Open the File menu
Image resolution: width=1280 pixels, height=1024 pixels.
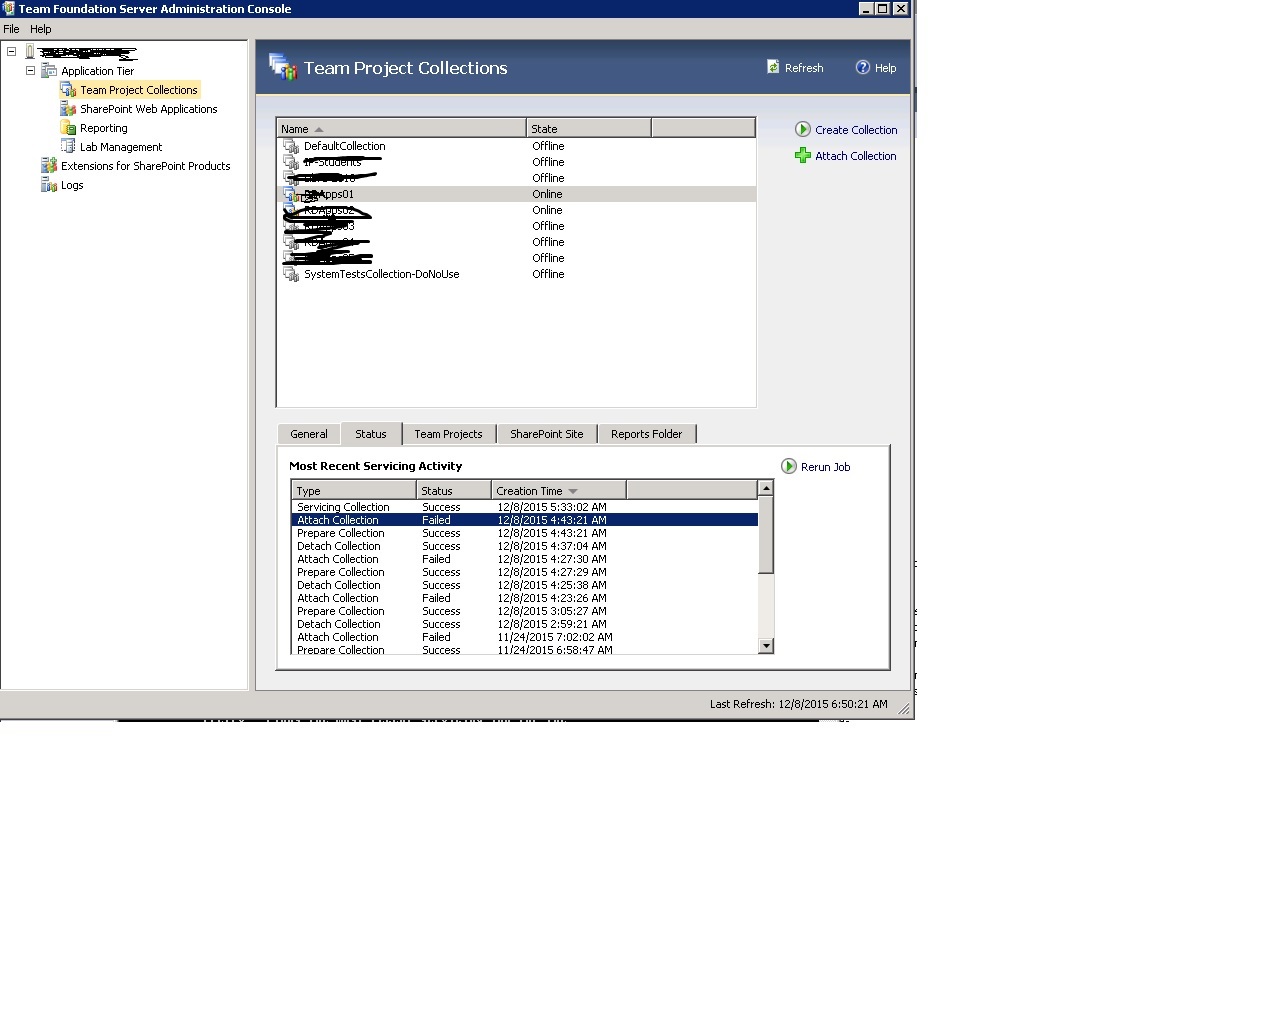(x=11, y=29)
